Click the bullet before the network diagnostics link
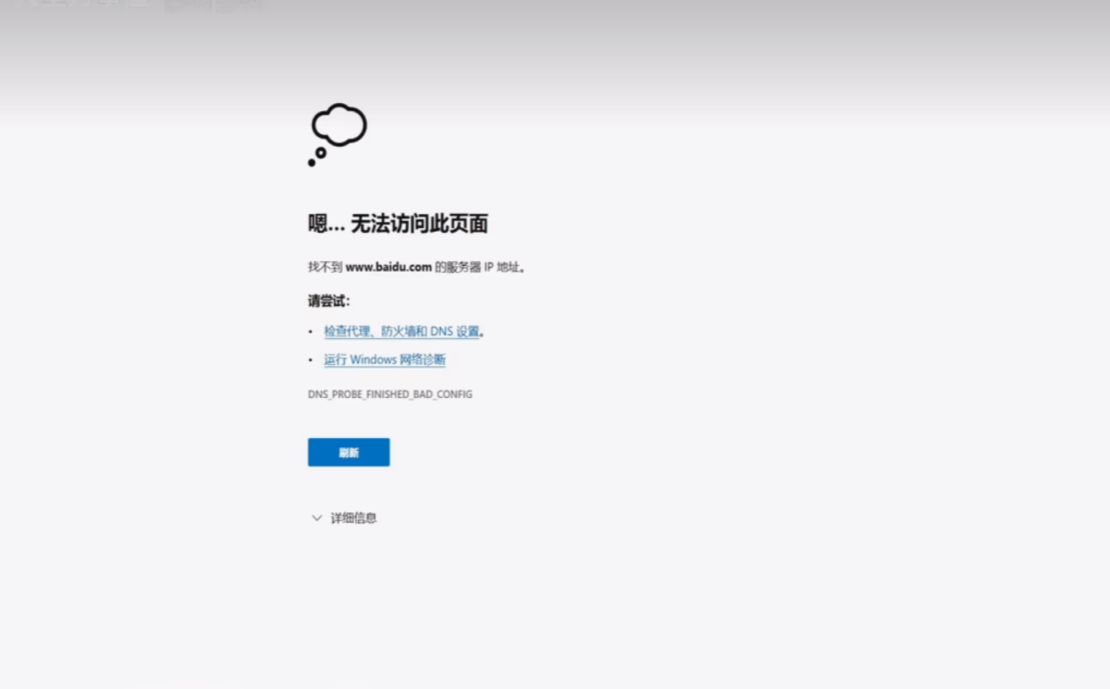The height and width of the screenshot is (689, 1110). click(311, 360)
